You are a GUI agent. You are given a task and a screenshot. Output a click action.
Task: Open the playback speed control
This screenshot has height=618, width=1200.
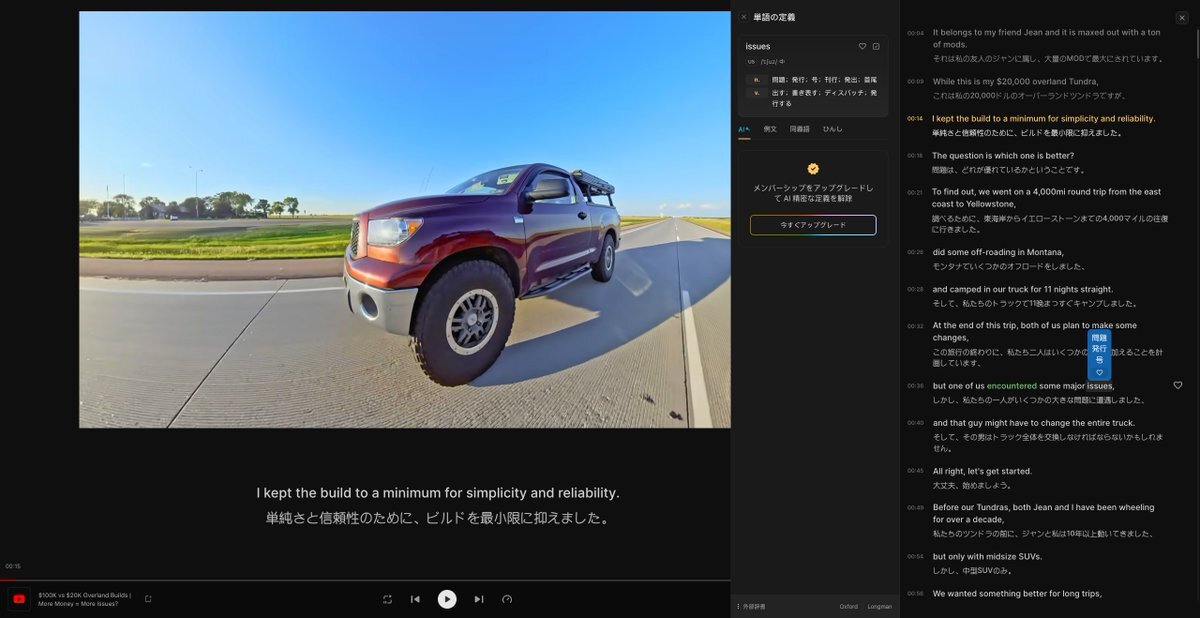[507, 599]
